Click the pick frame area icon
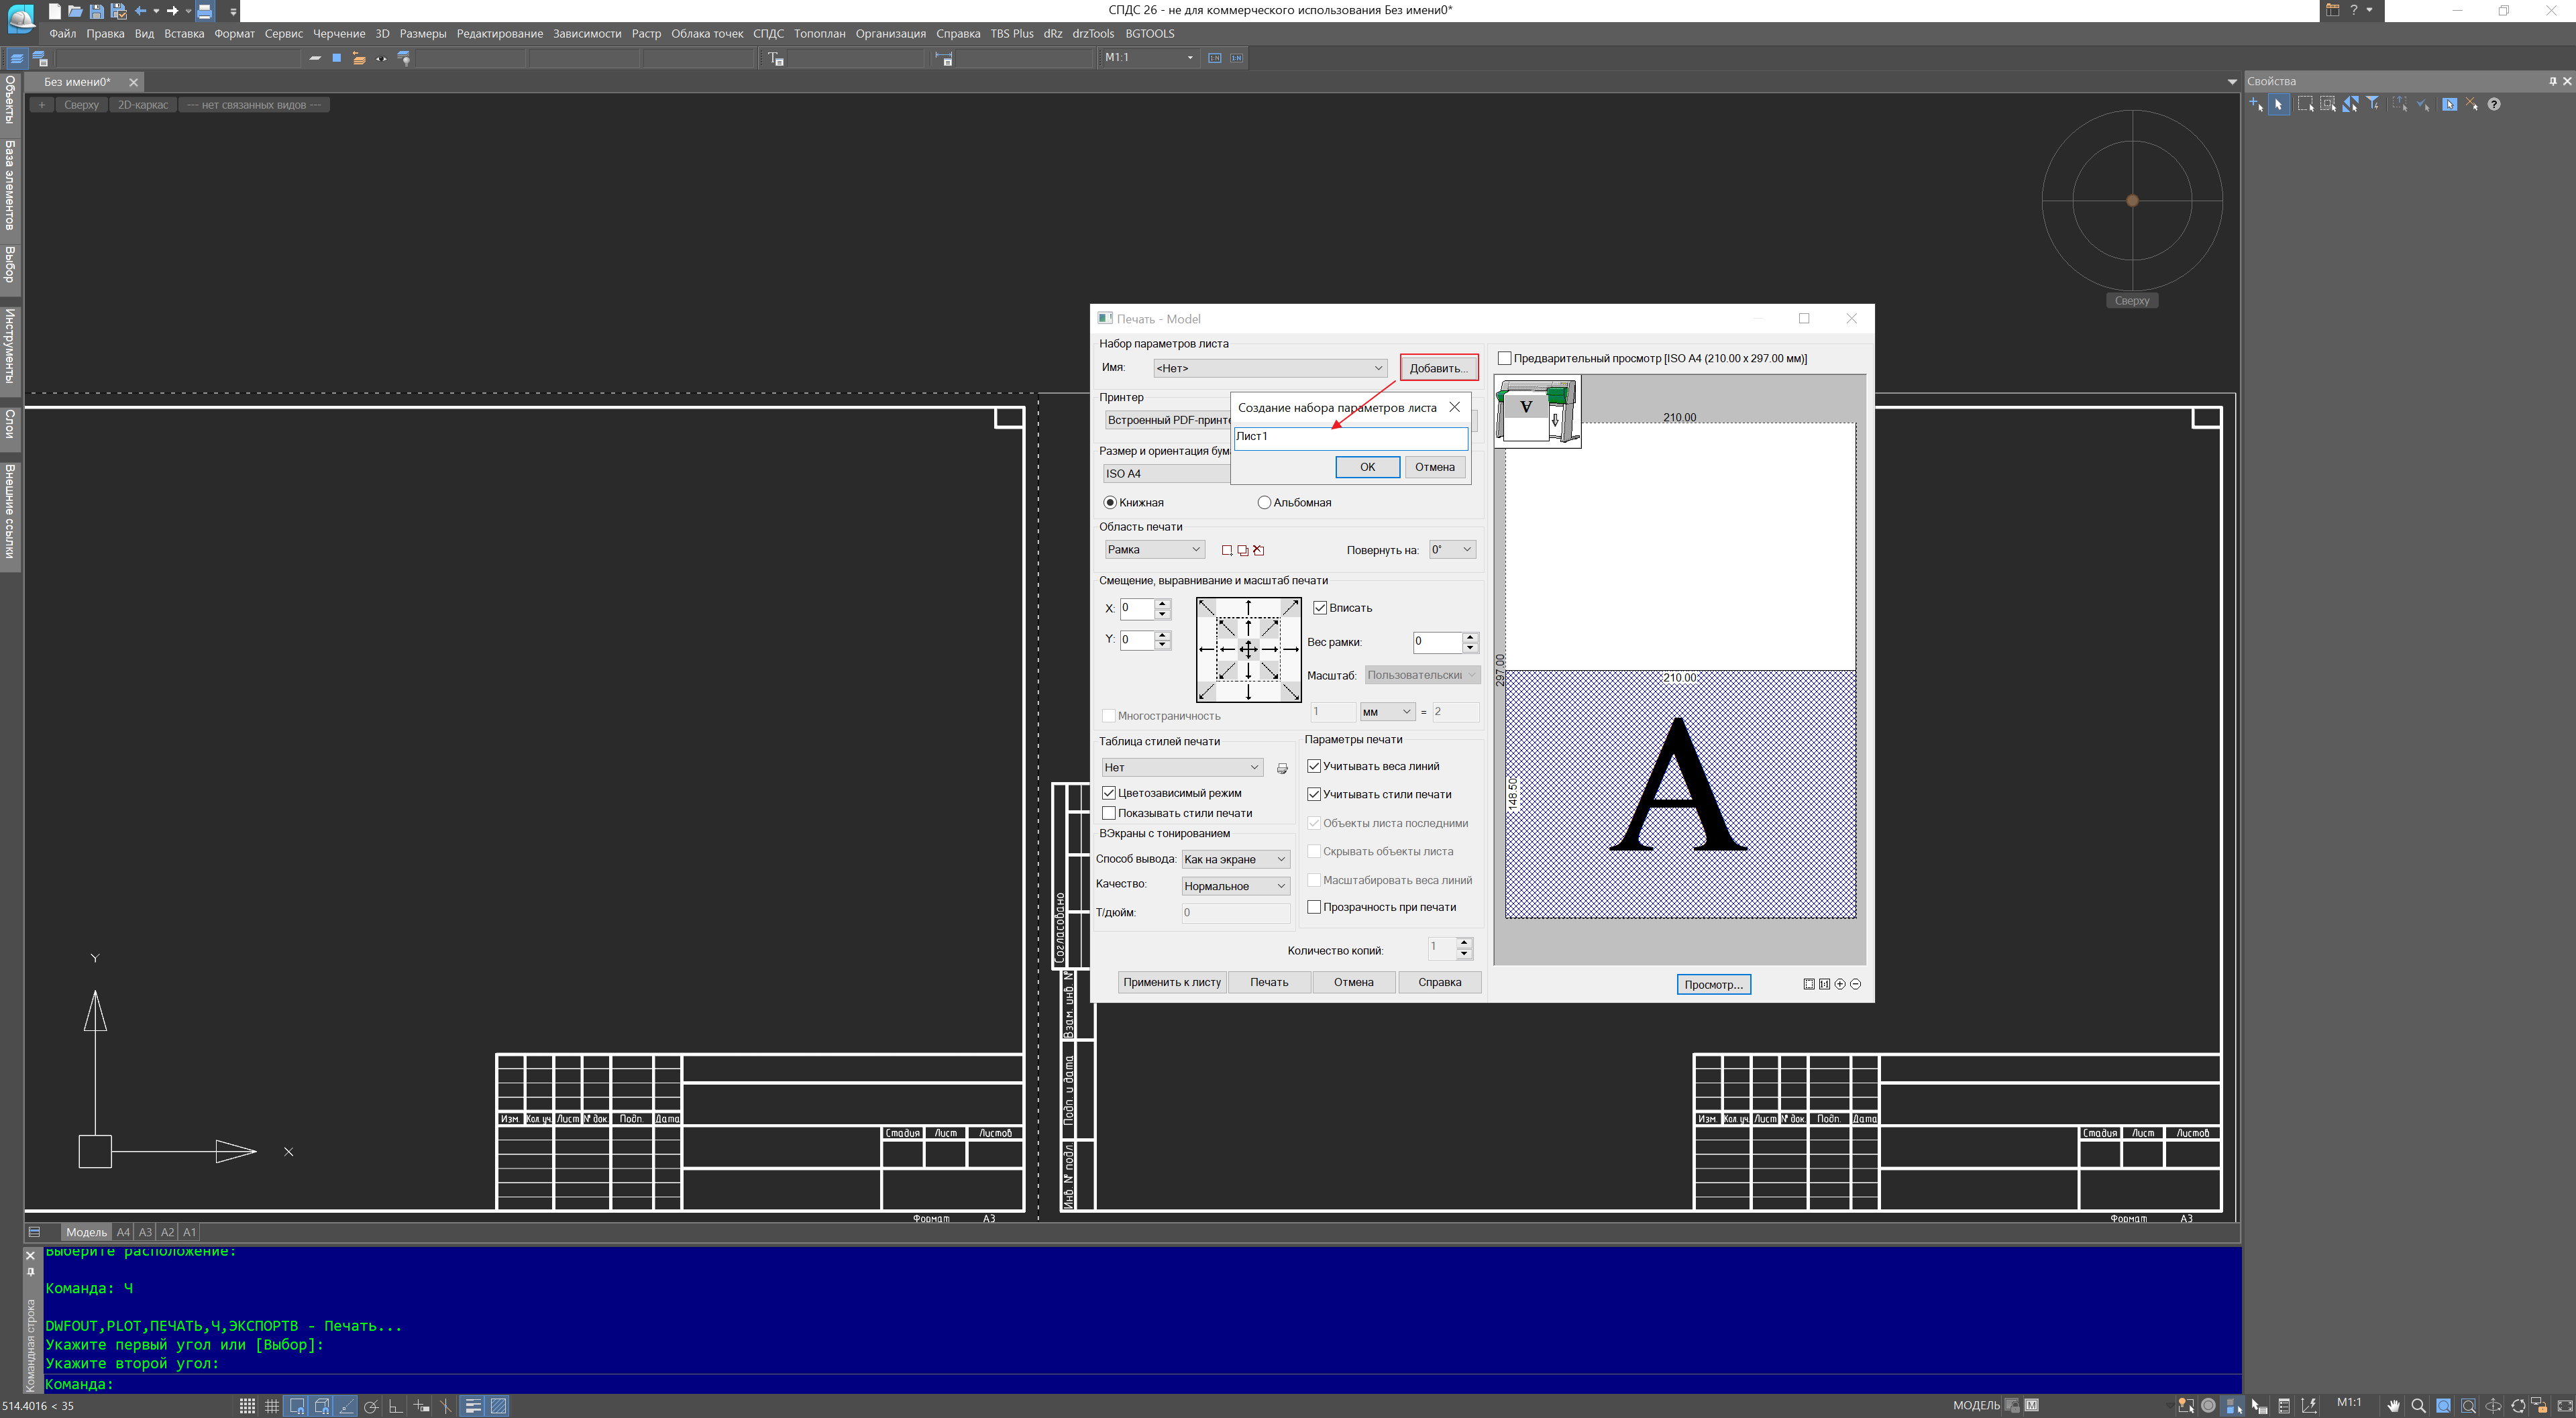The height and width of the screenshot is (1418, 2576). pyautogui.click(x=1227, y=550)
